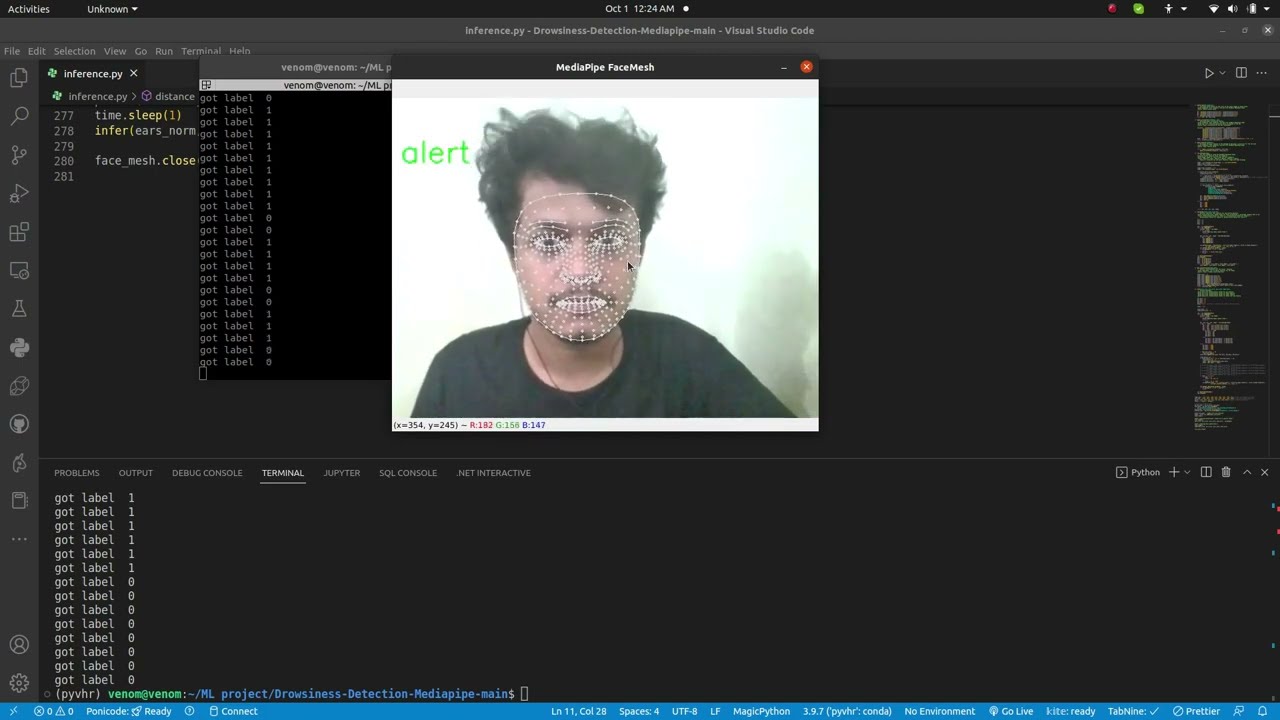Open the Unknown application menu
The image size is (1280, 720).
[112, 9]
